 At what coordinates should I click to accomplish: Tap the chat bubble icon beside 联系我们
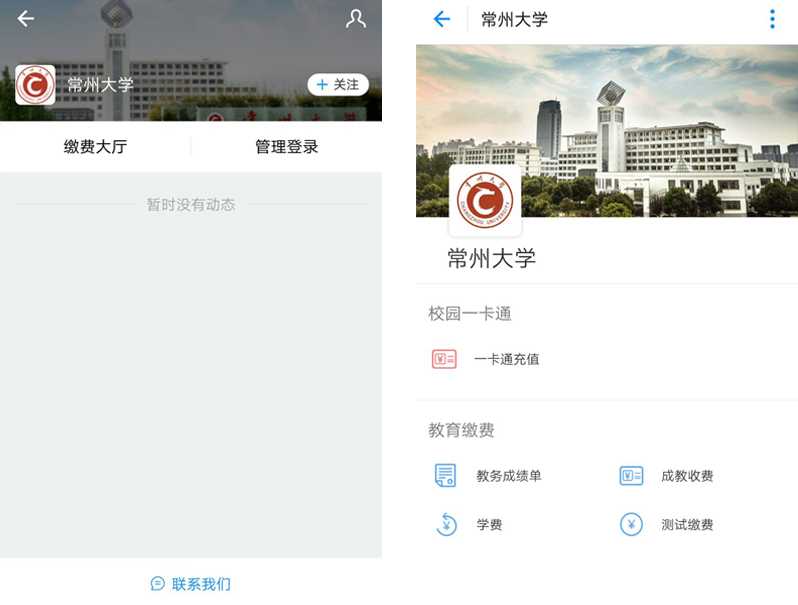(158, 584)
